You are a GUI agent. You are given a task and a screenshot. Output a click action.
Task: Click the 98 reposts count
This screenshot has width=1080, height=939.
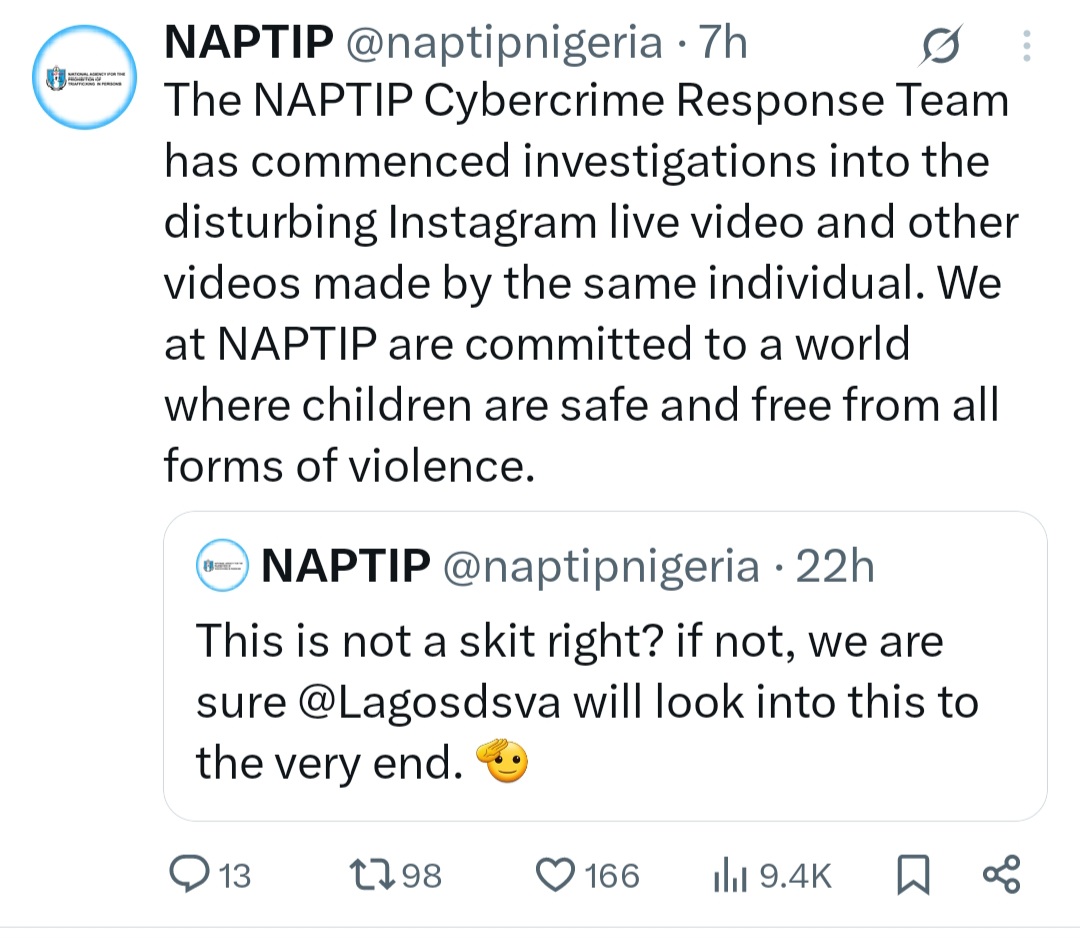(x=420, y=876)
